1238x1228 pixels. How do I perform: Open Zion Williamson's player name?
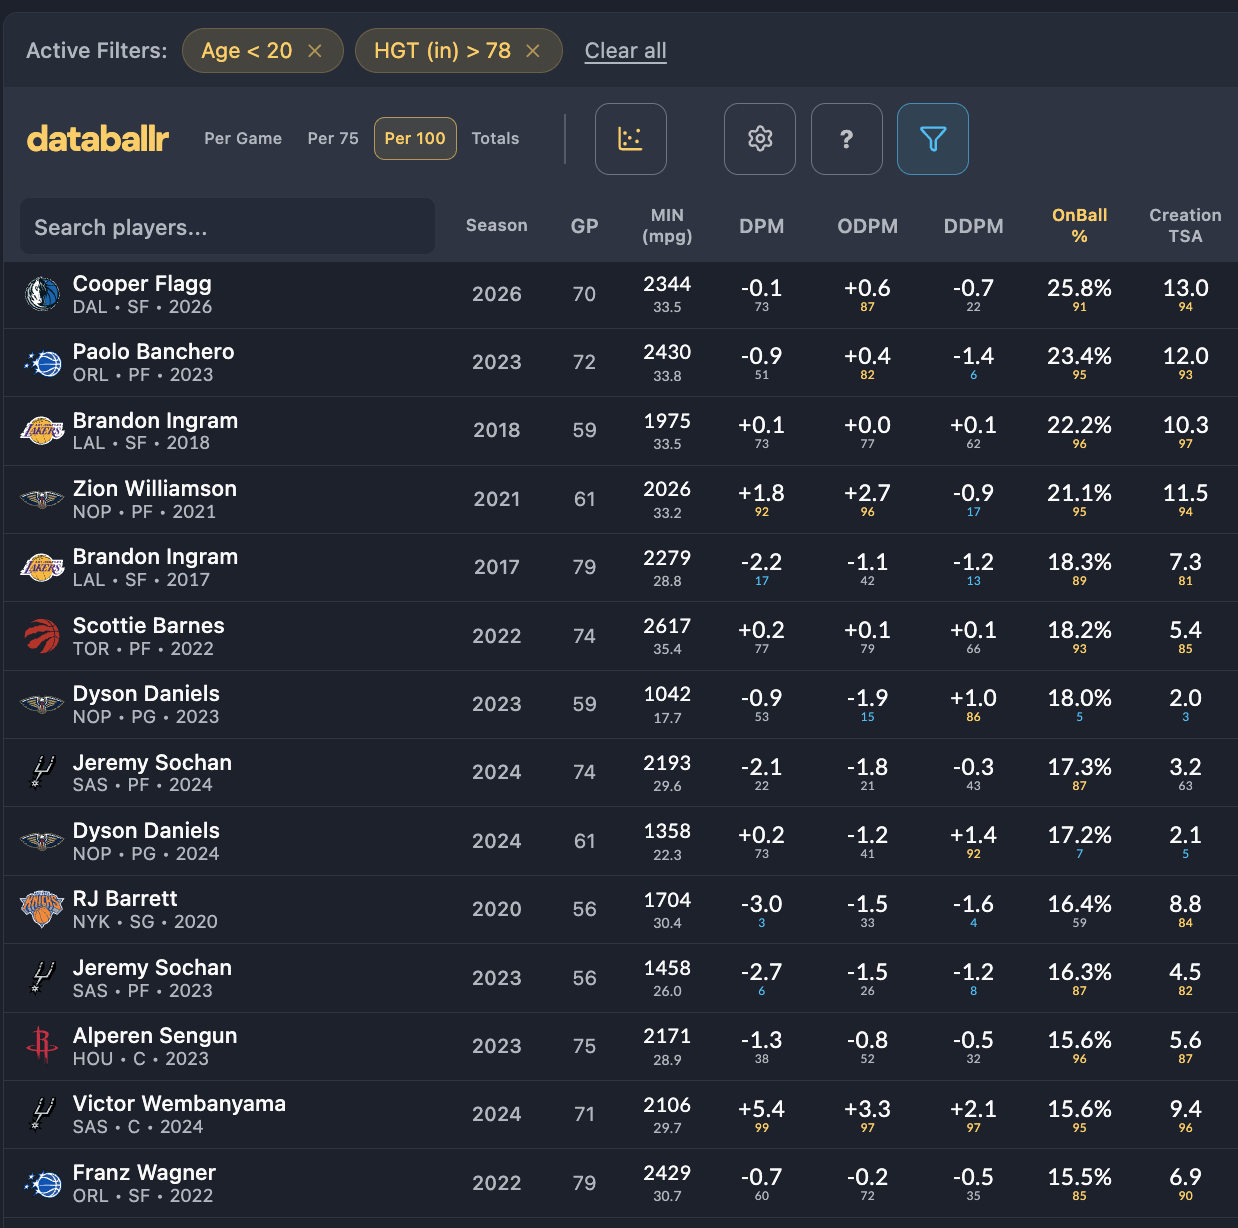click(x=155, y=489)
